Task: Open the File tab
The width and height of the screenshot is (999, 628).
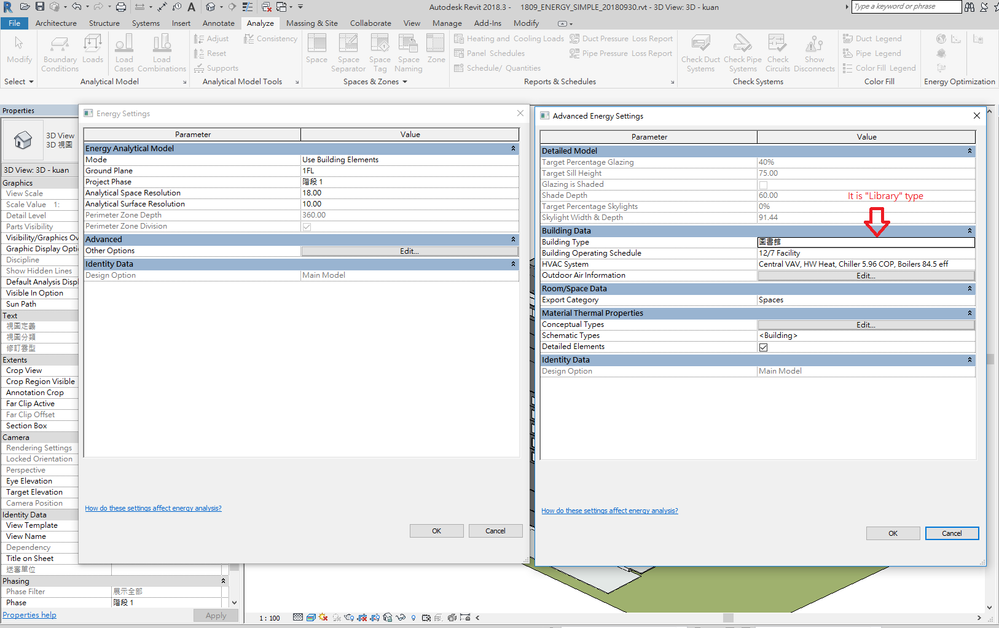Action: (x=14, y=23)
